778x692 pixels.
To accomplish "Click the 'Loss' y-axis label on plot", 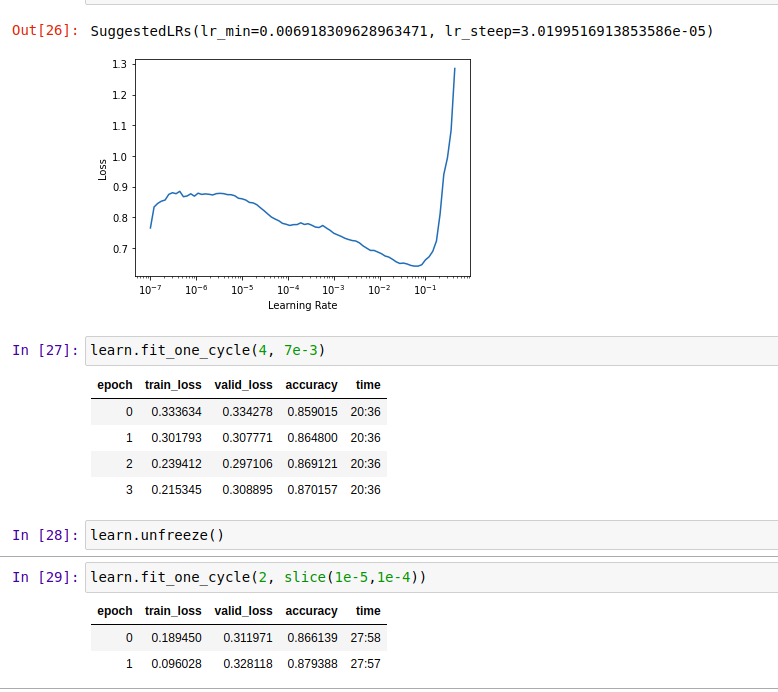I will click(x=102, y=168).
